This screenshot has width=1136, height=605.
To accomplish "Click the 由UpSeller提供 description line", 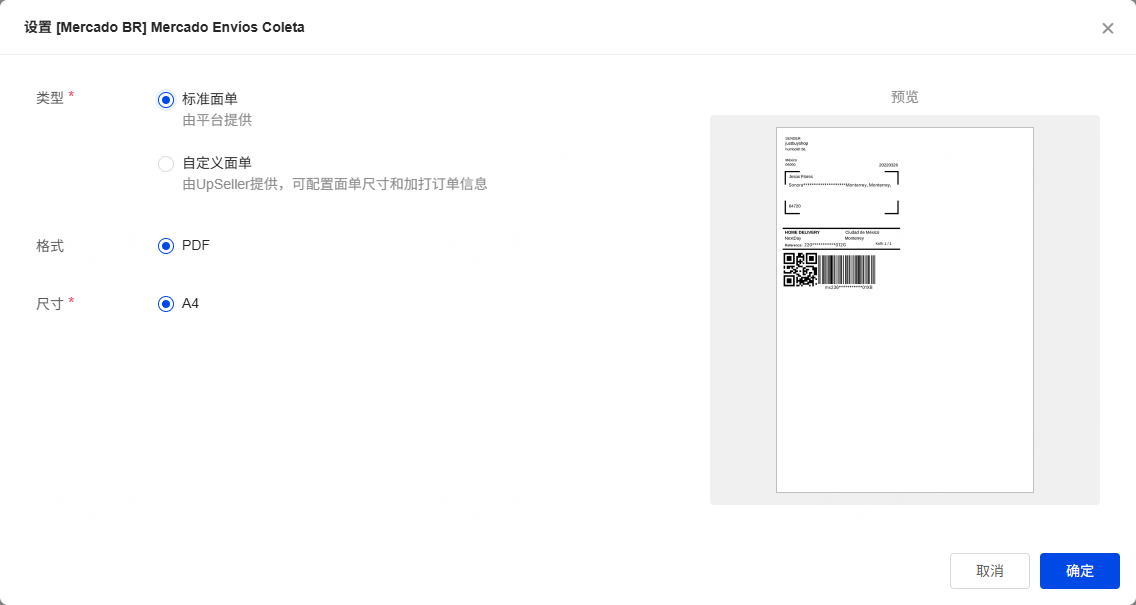I will (334, 185).
